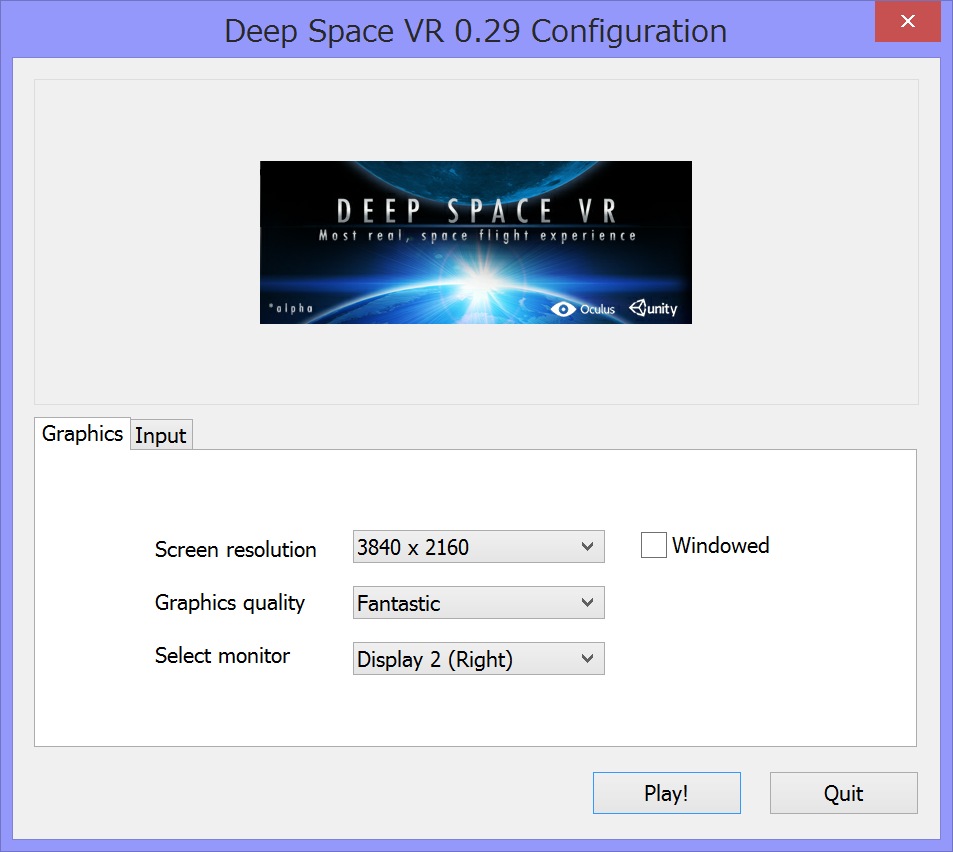Close the Configuration window with red X
The height and width of the screenshot is (852, 953).
(x=907, y=21)
